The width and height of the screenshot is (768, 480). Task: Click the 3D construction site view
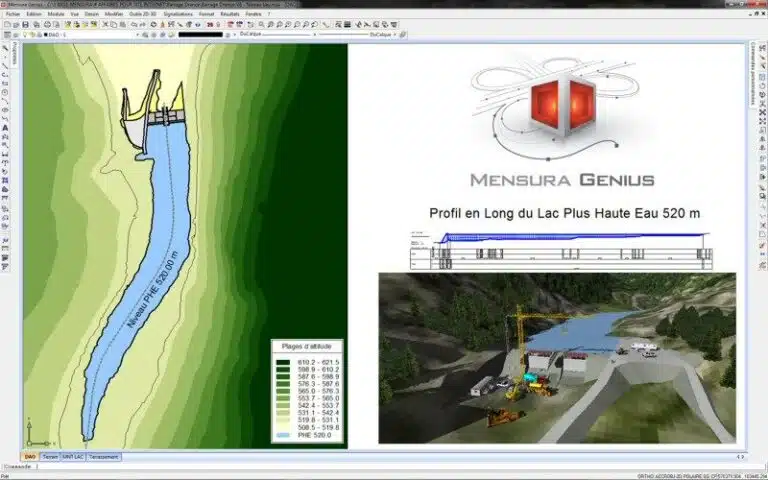[556, 358]
